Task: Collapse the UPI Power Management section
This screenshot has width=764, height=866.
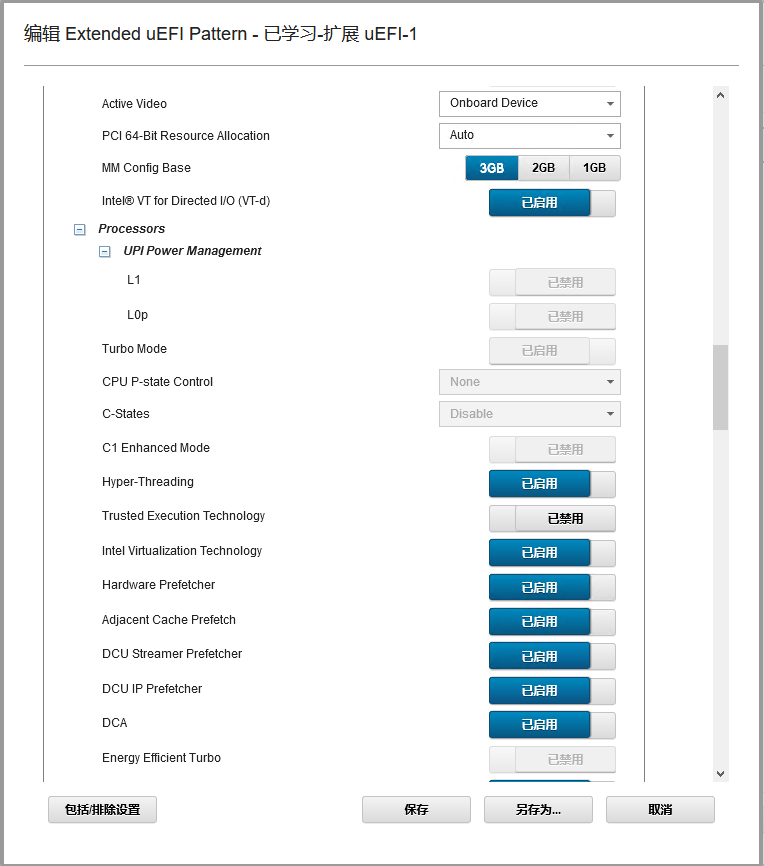Action: pos(104,252)
